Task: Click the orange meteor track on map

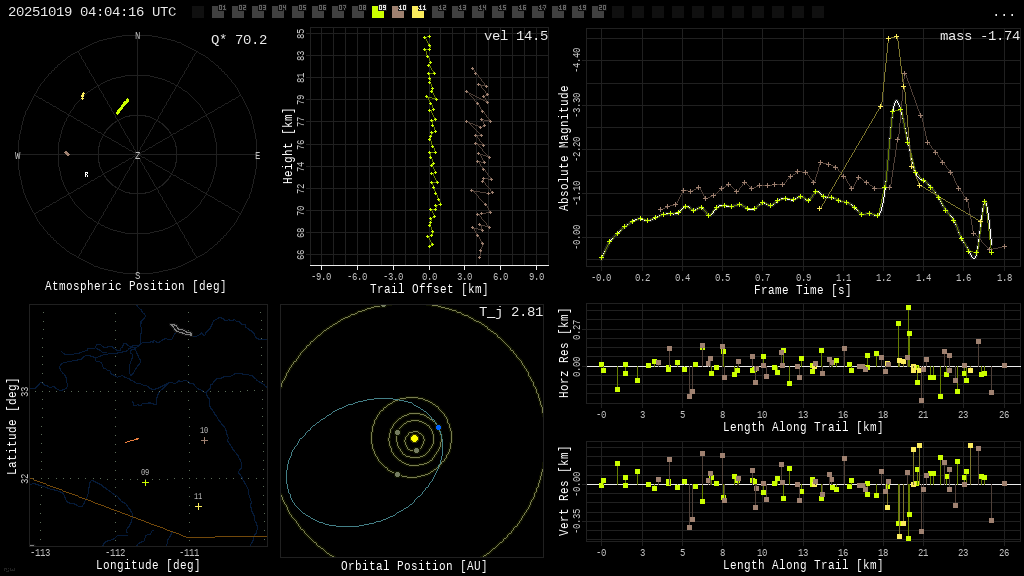Action: pos(132,440)
